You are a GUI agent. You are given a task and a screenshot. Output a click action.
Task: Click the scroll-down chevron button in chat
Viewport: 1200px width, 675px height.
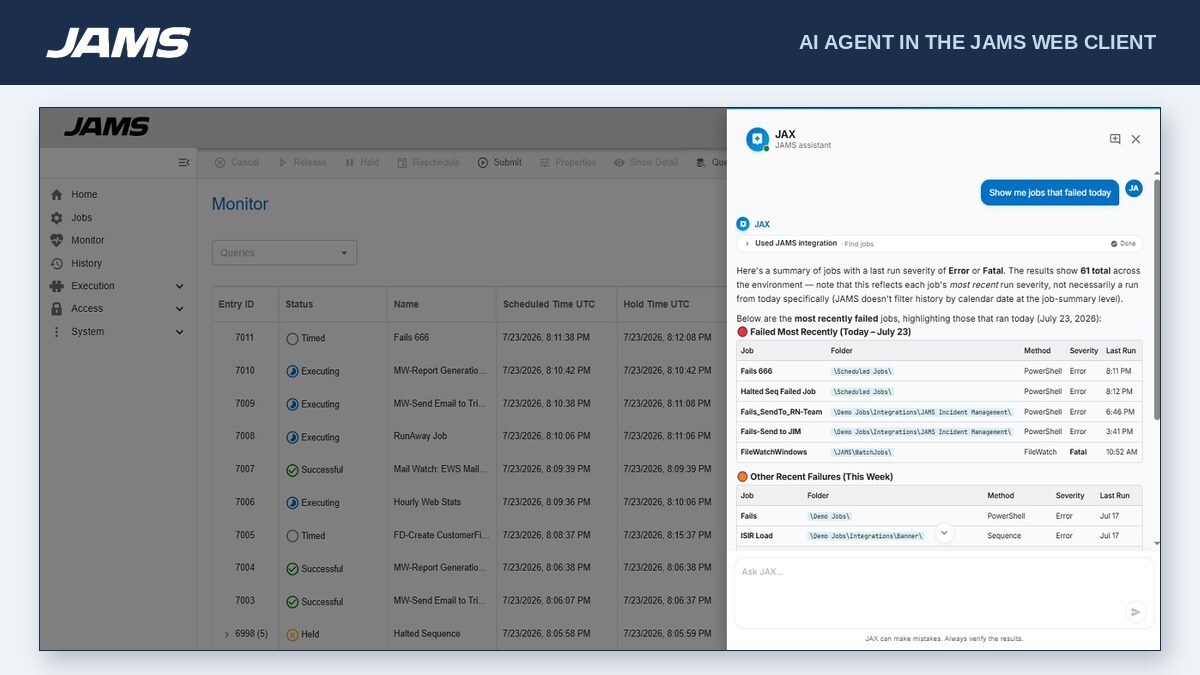[x=944, y=533]
